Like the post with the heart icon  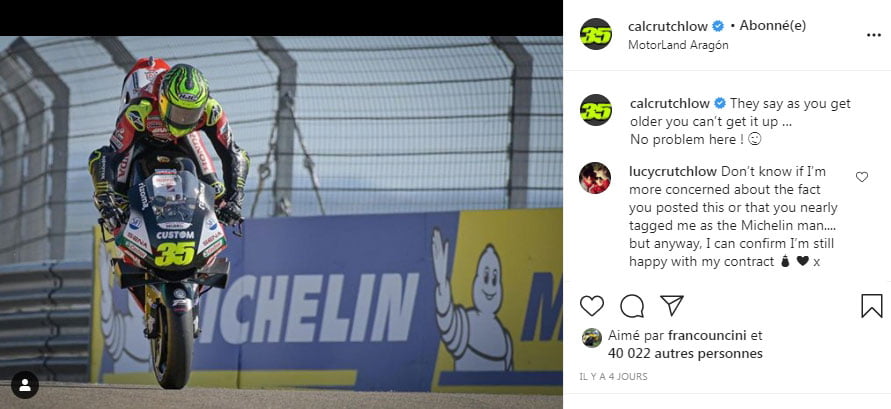(592, 306)
